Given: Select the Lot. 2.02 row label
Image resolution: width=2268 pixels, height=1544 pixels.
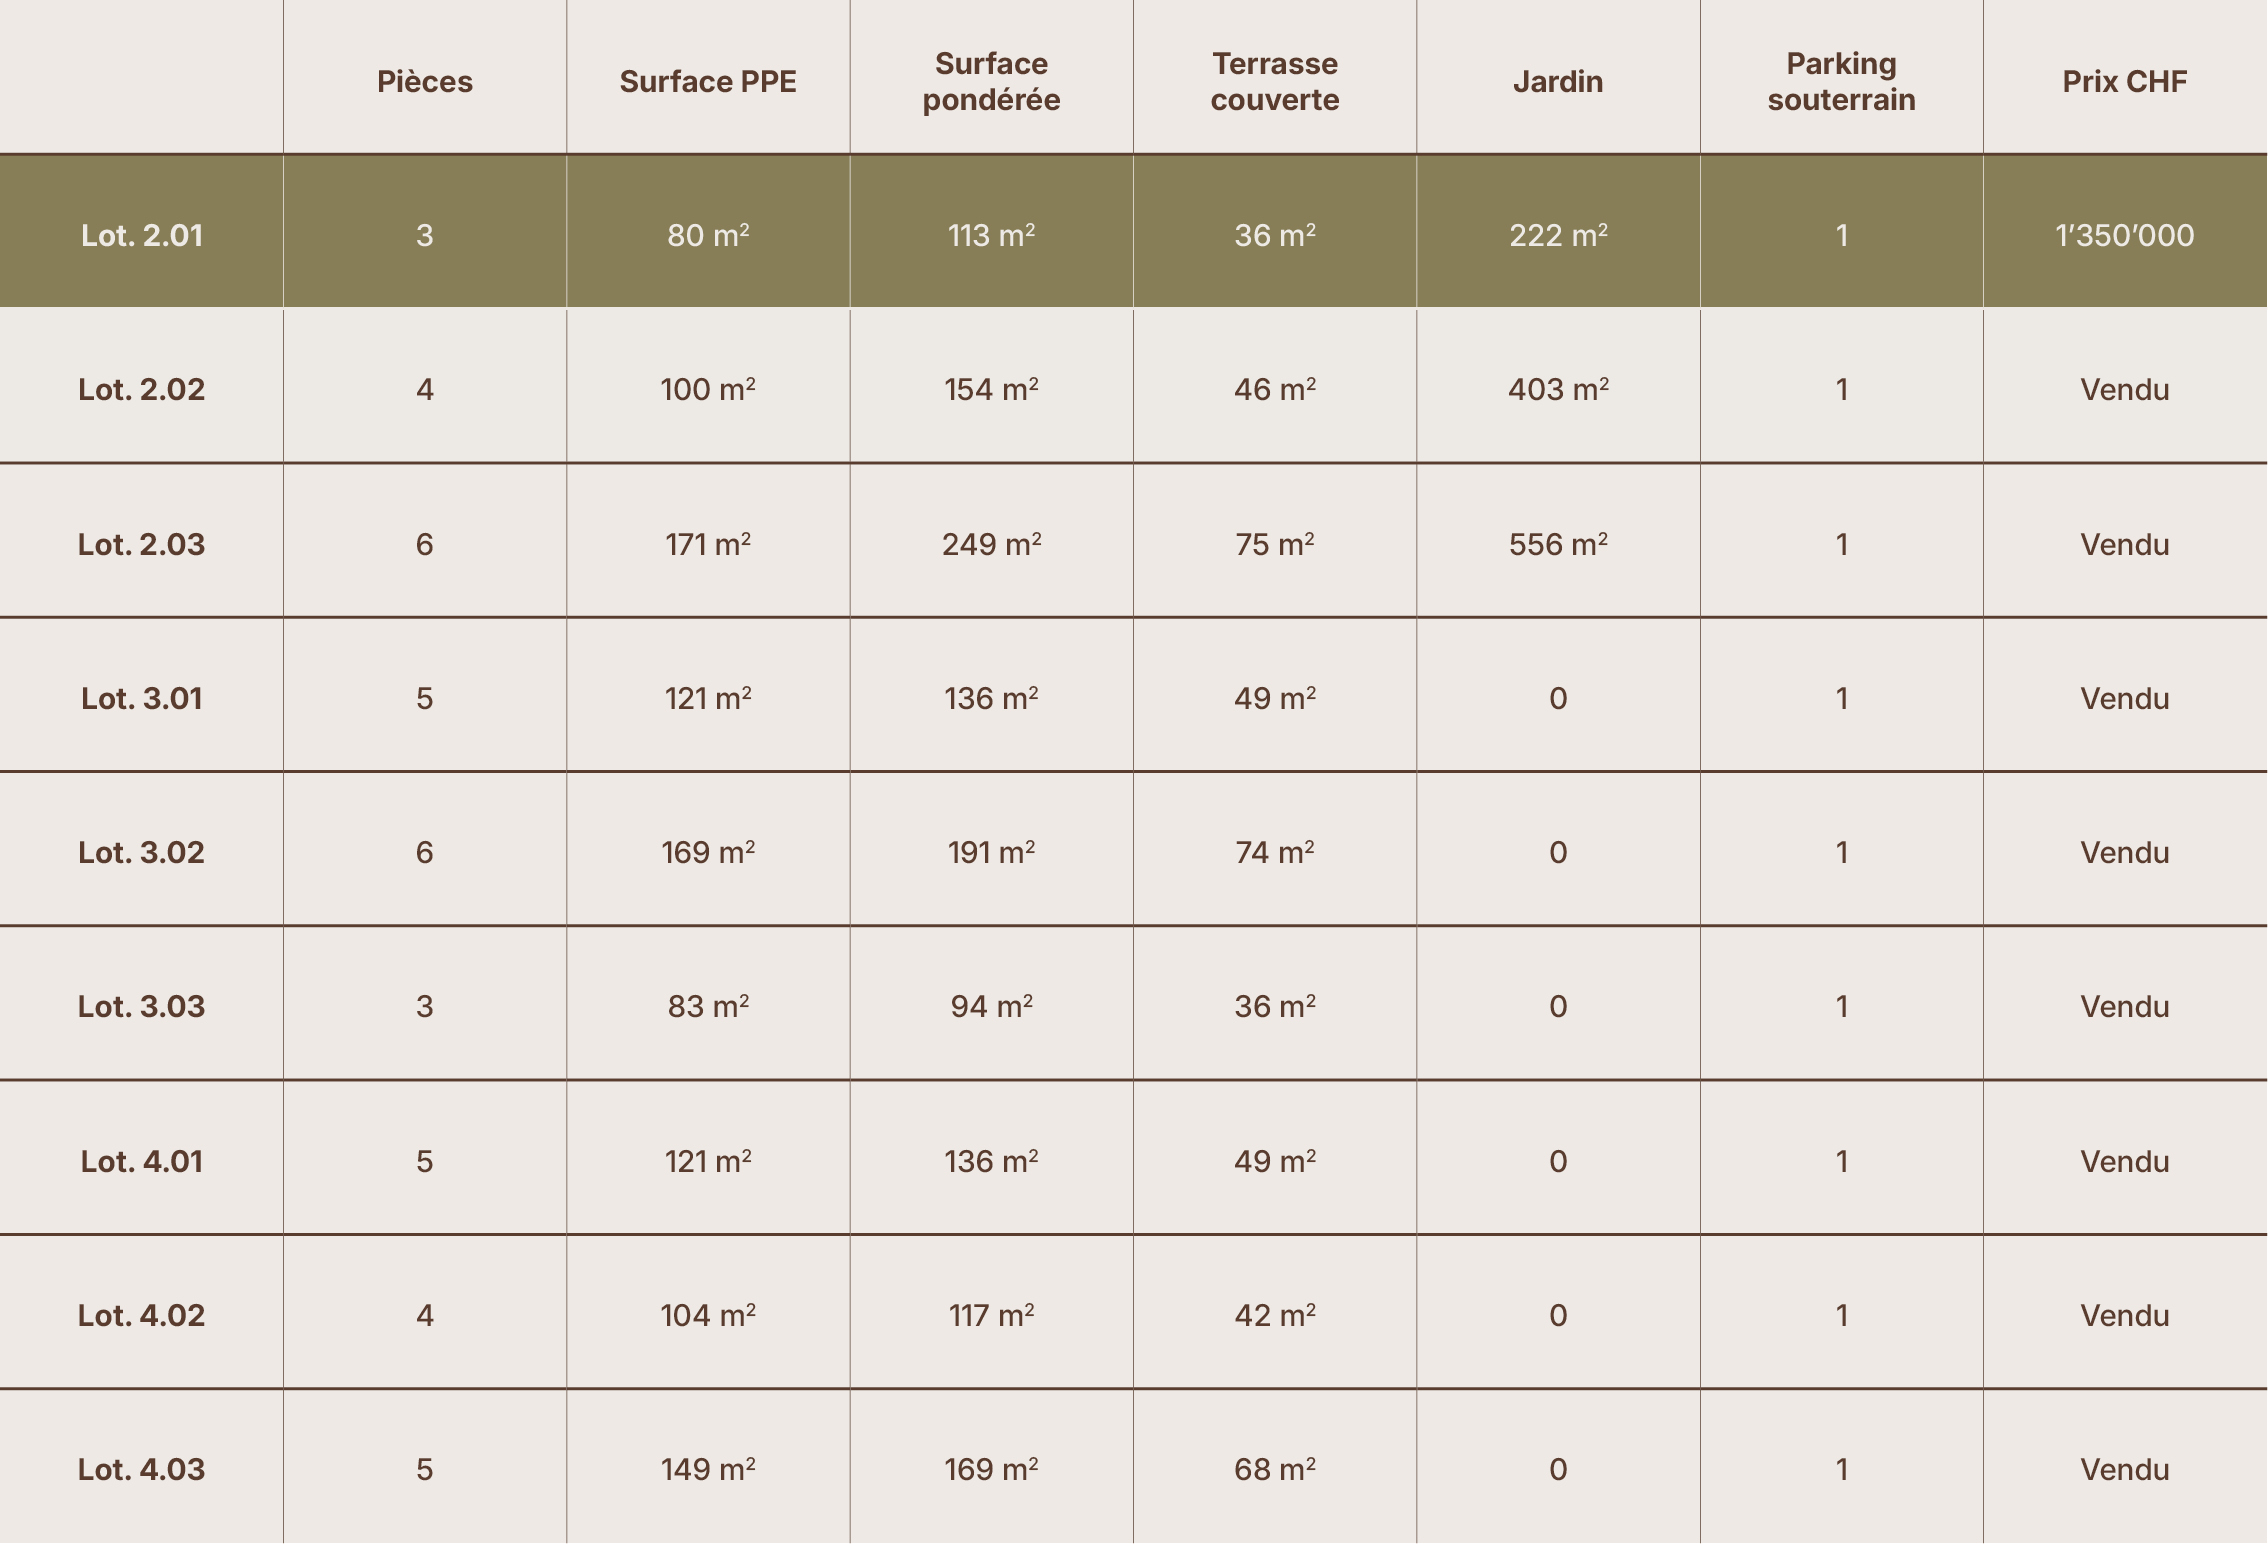Looking at the screenshot, I should tap(142, 389).
